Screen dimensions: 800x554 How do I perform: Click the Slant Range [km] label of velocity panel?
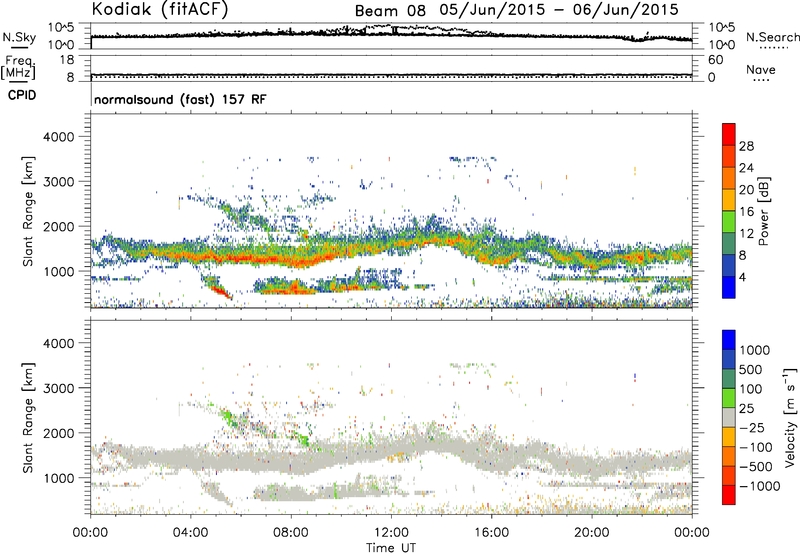point(28,418)
